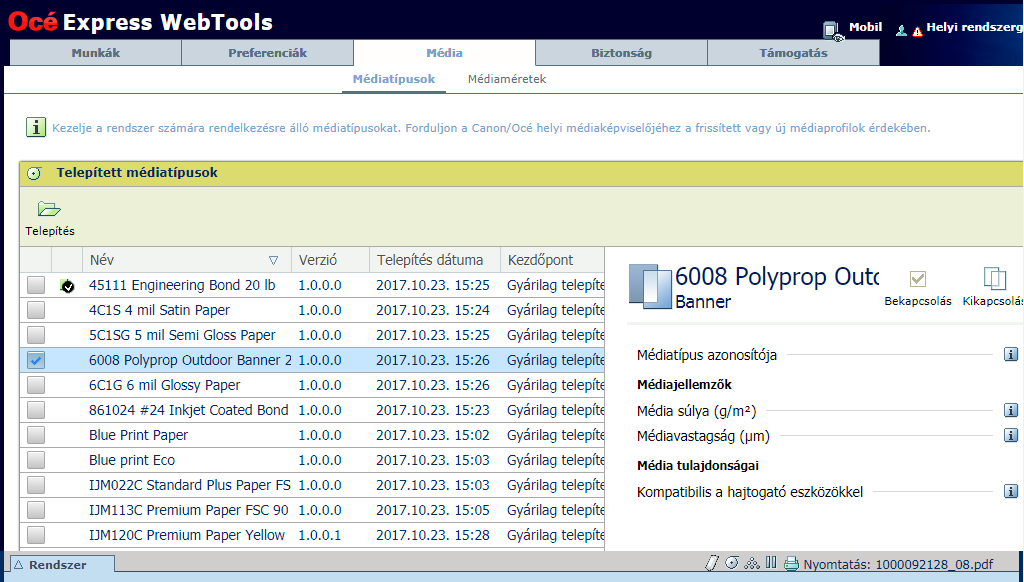Click the pause bars icon in status bar

click(x=771, y=562)
